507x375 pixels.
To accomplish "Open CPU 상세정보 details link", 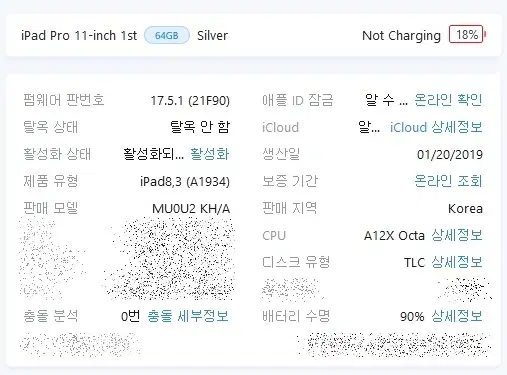I will pyautogui.click(x=457, y=235).
